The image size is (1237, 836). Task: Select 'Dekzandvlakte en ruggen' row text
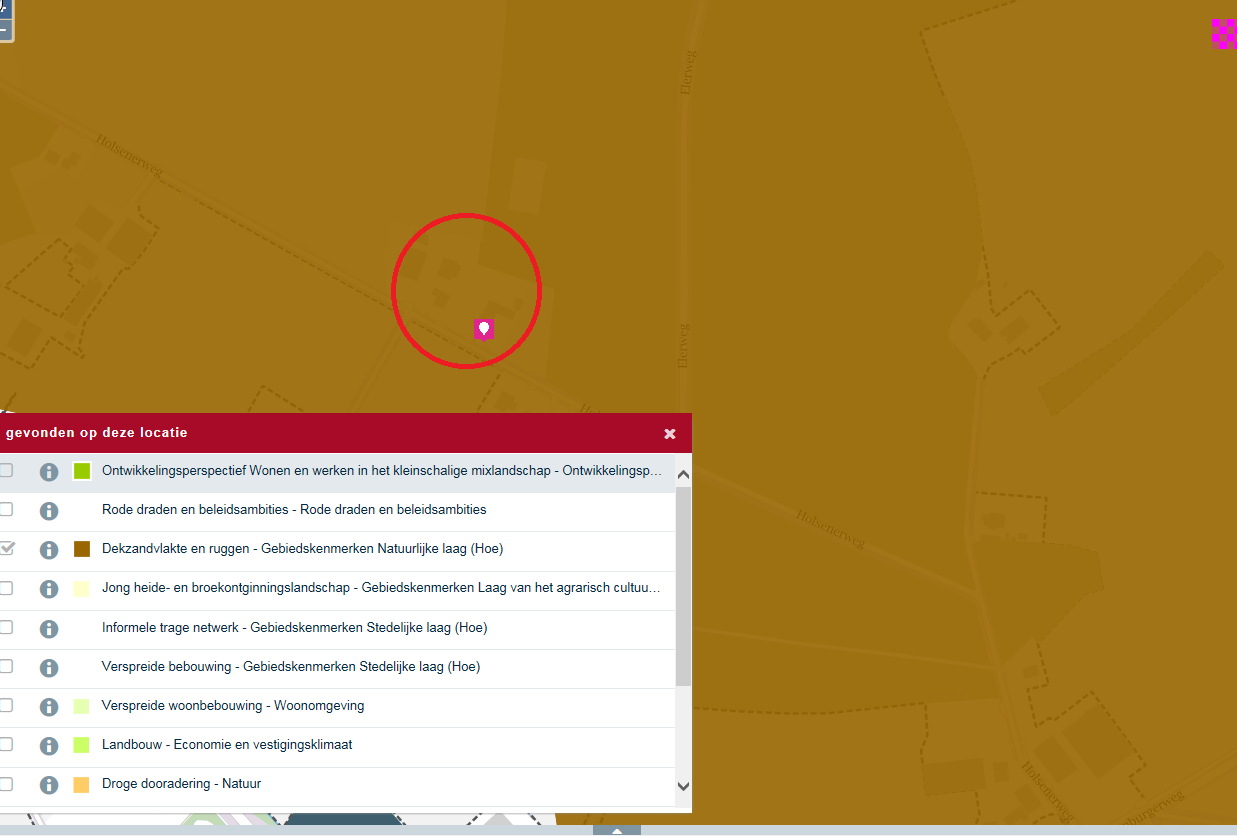pos(302,548)
